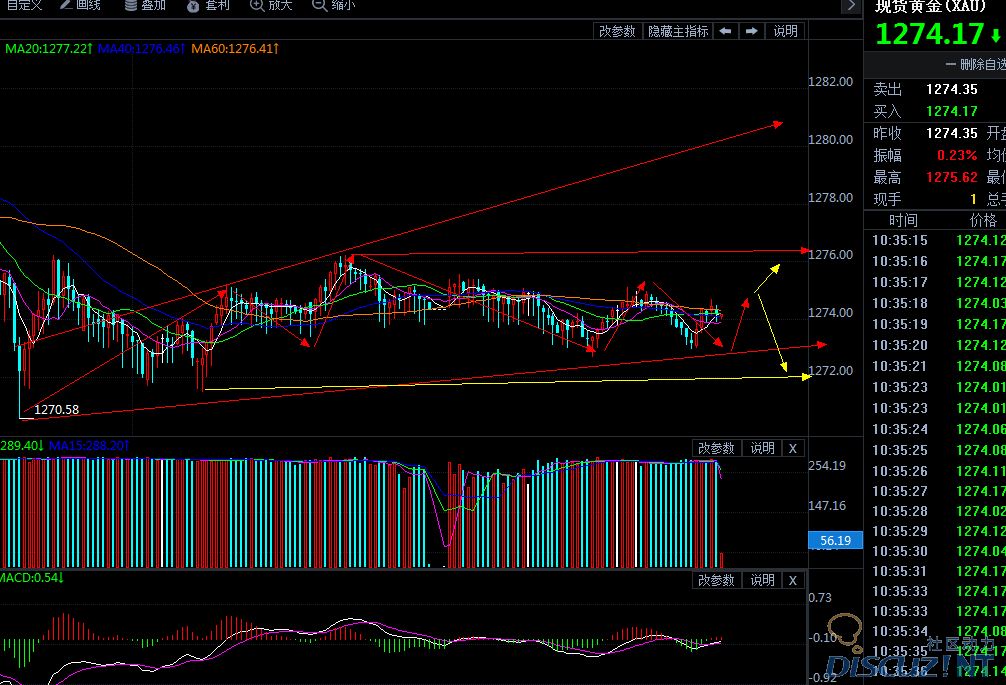Close the MACD indicator panel with X

792,580
